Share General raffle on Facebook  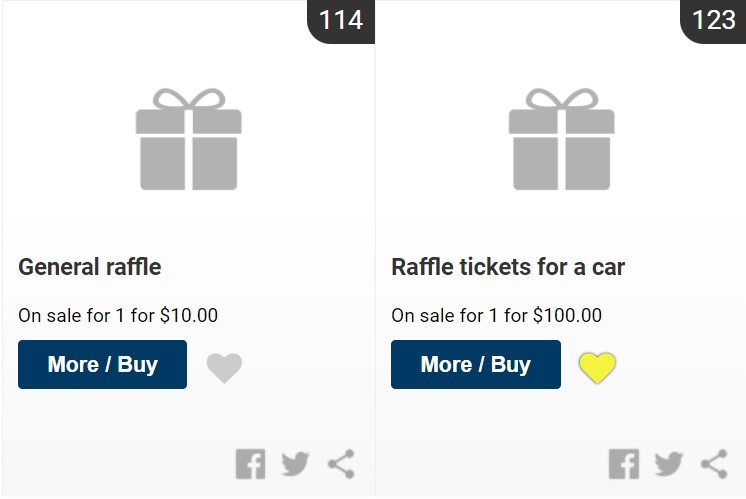(x=250, y=464)
